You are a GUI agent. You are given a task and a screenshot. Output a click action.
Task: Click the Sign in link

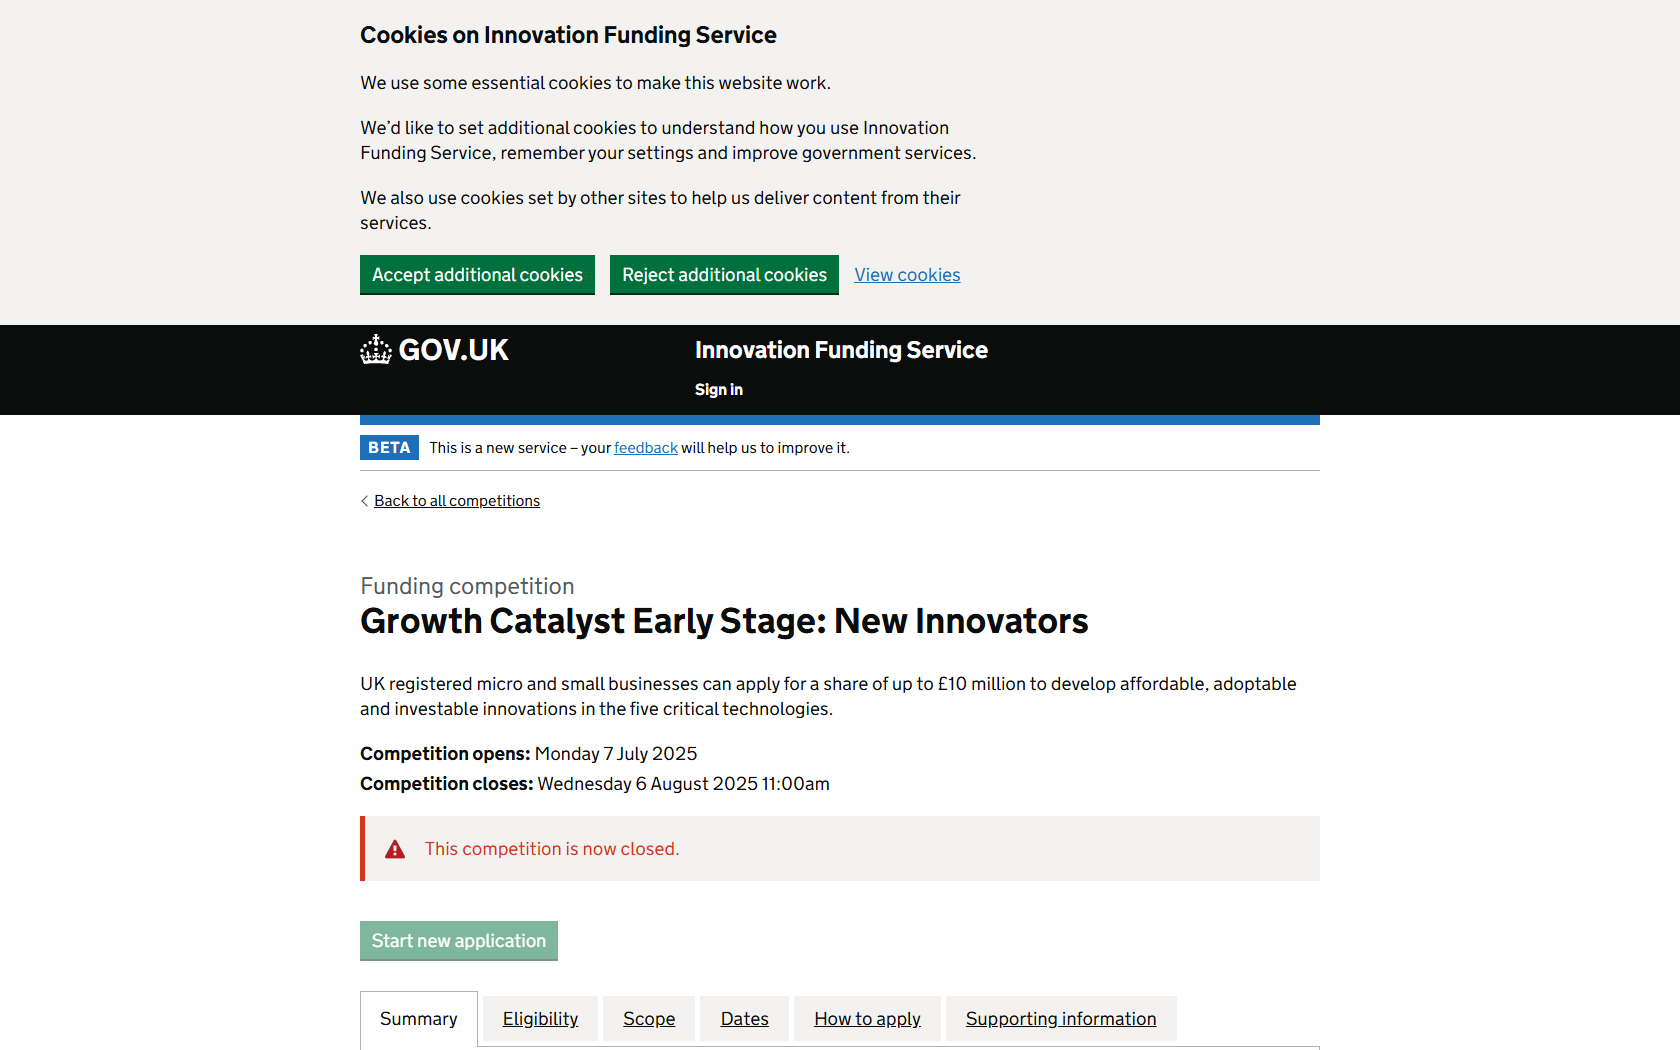[x=719, y=390]
